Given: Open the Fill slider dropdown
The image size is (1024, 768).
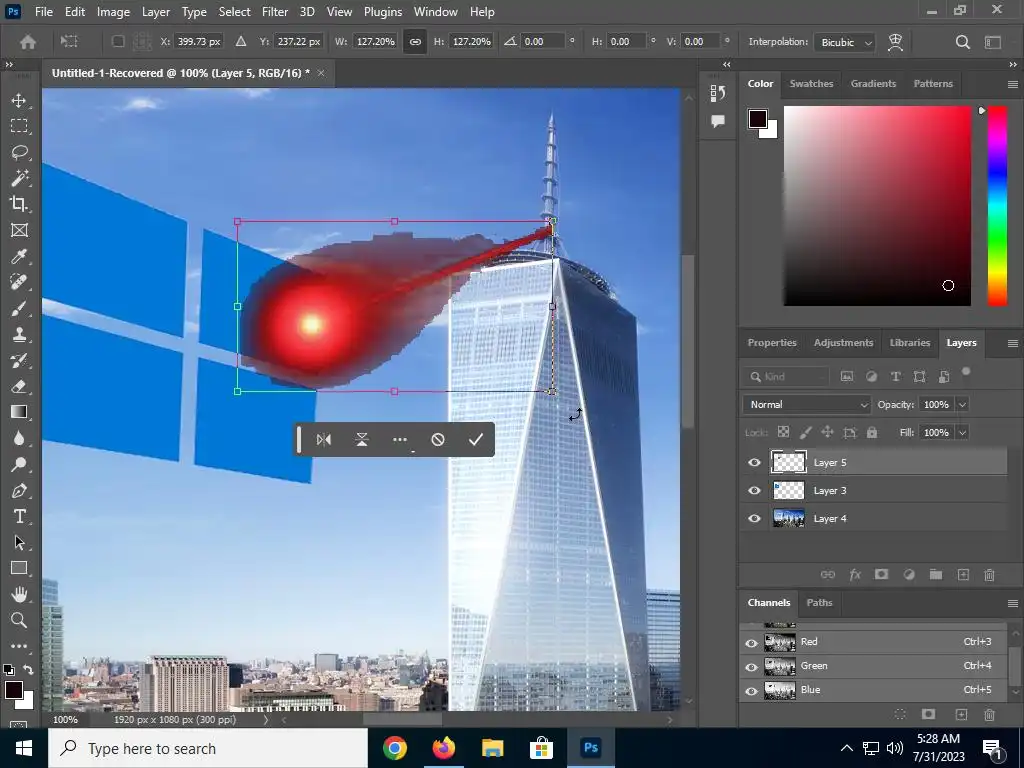Looking at the screenshot, I should (x=962, y=432).
